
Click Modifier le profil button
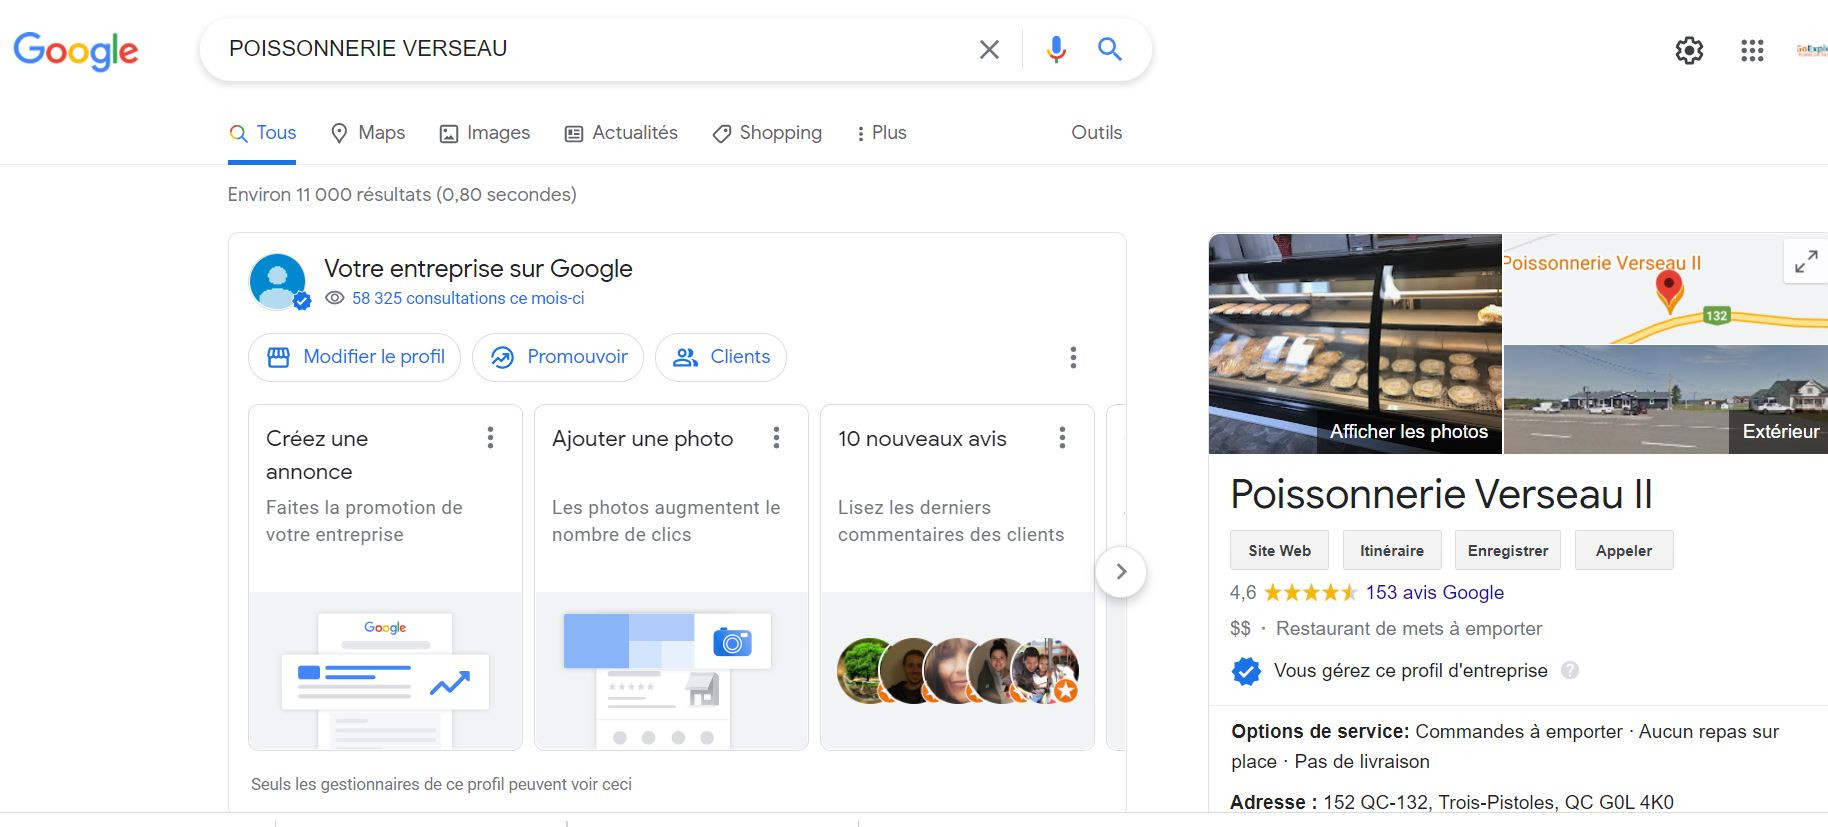(x=354, y=357)
